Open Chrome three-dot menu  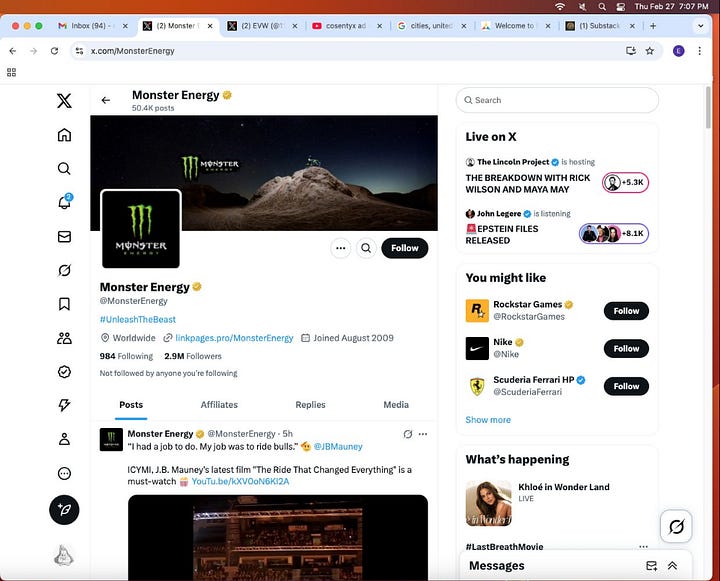point(699,51)
